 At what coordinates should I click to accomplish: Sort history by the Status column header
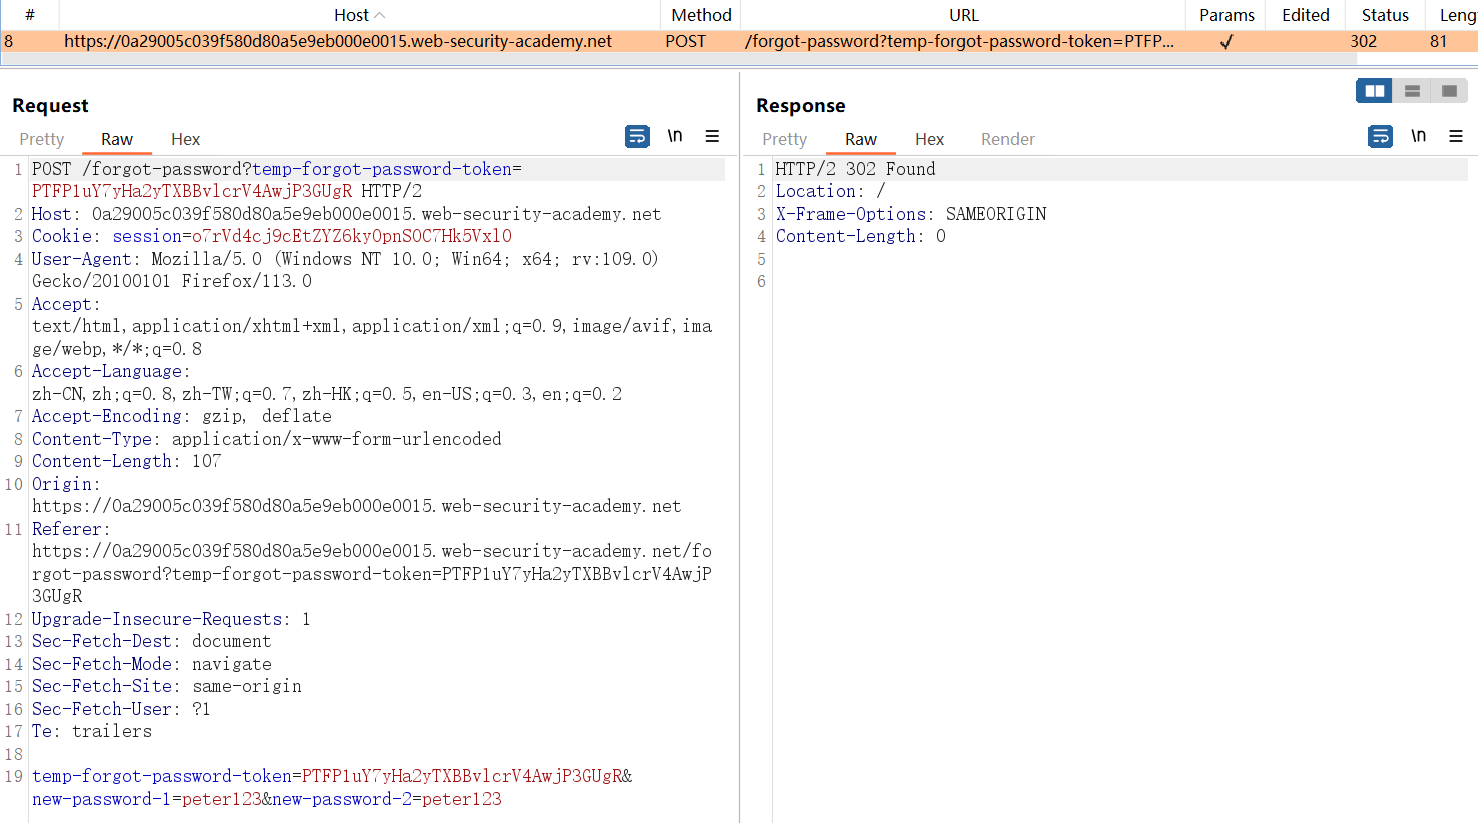click(x=1385, y=15)
